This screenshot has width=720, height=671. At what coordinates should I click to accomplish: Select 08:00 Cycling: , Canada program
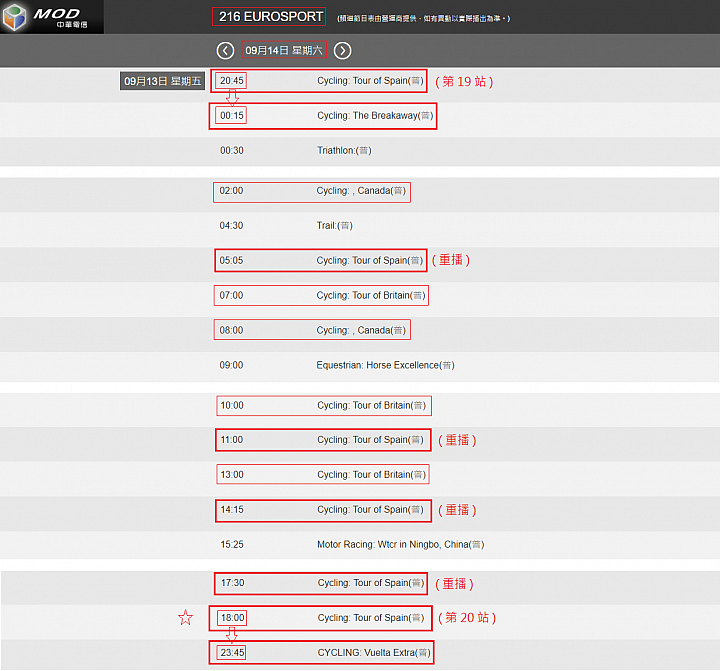312,330
